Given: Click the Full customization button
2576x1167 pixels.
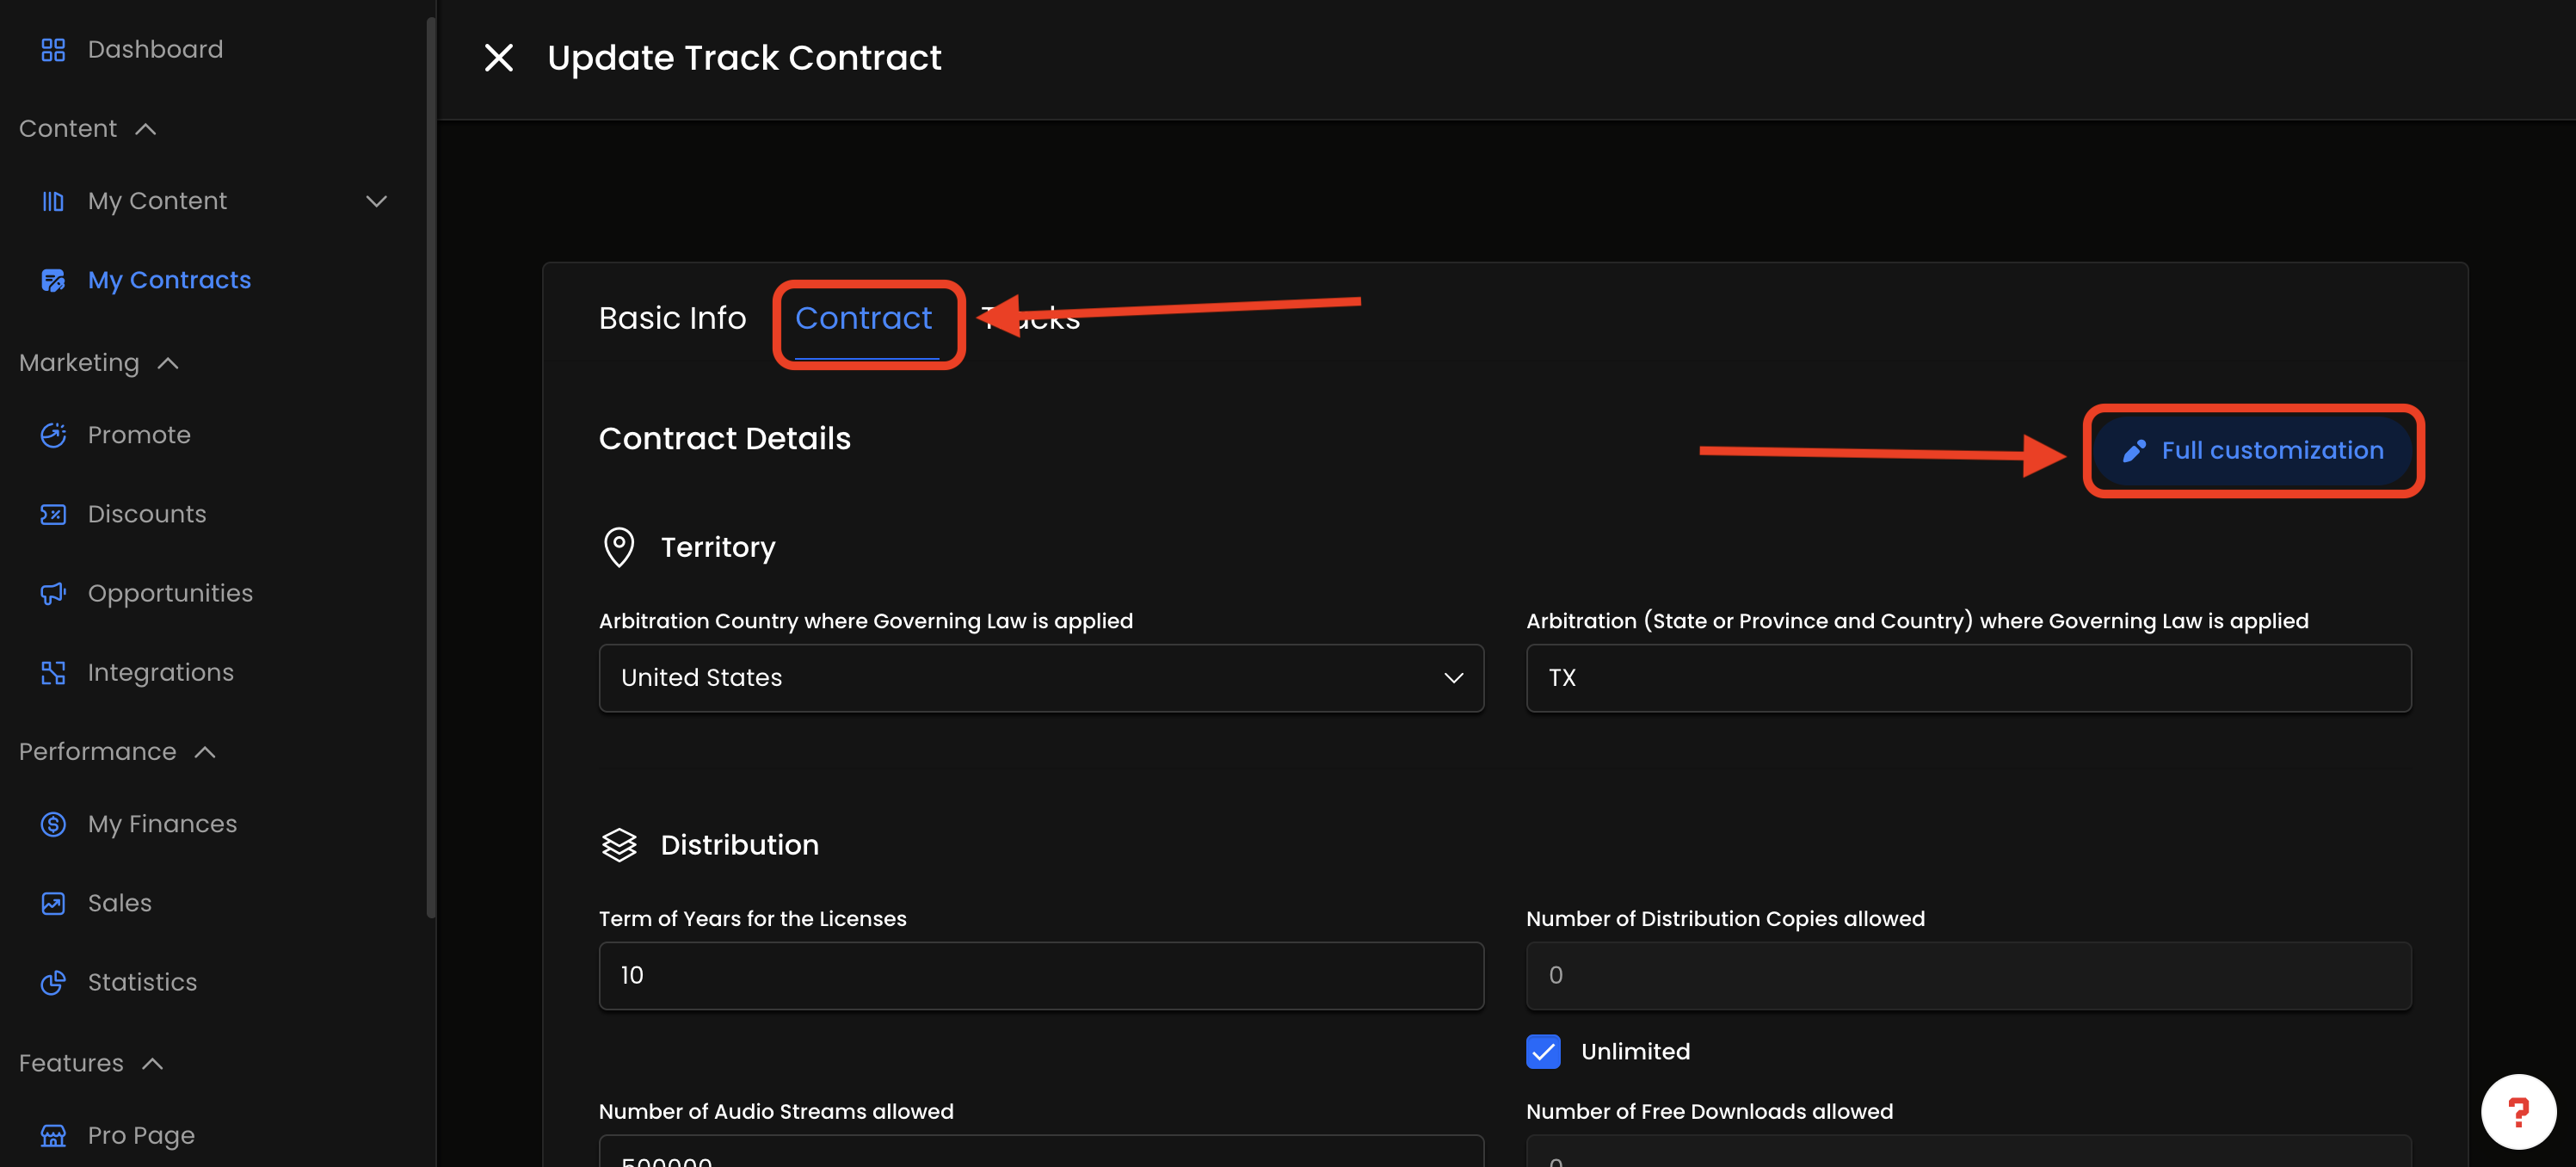Looking at the screenshot, I should [x=2252, y=451].
